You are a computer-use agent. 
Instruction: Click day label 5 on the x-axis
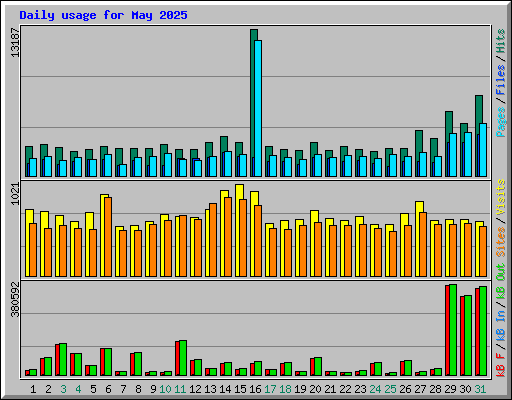pos(93,389)
